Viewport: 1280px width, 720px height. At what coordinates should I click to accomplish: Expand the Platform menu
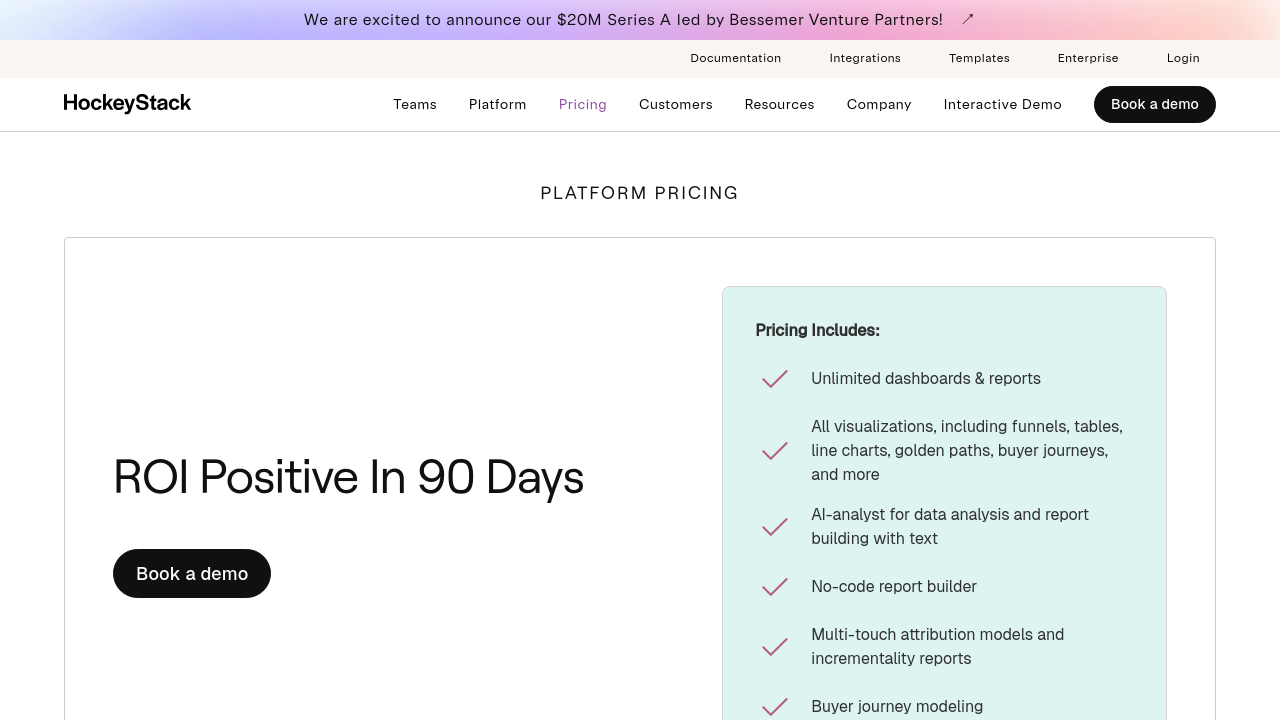coord(498,105)
